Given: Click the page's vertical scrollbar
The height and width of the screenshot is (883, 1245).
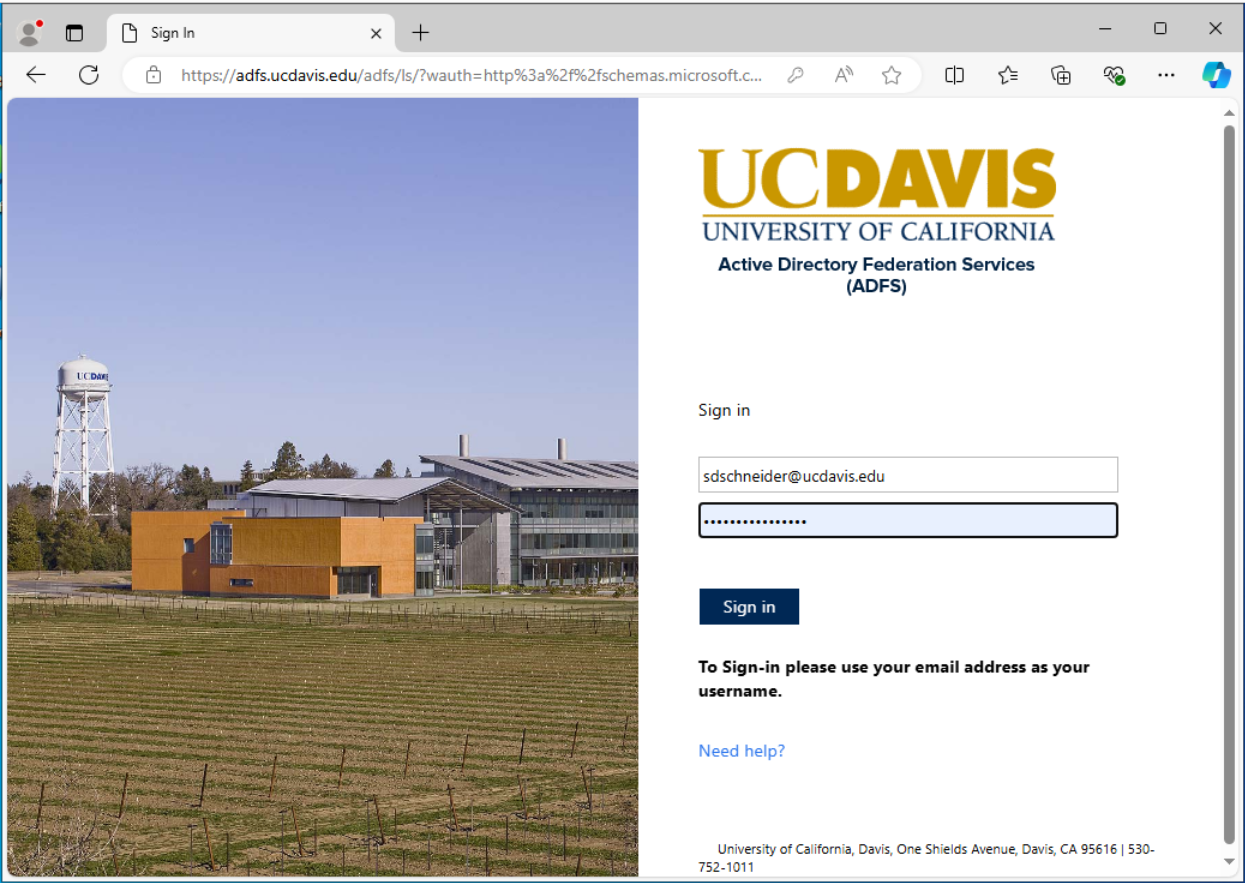Looking at the screenshot, I should pos(1229,480).
